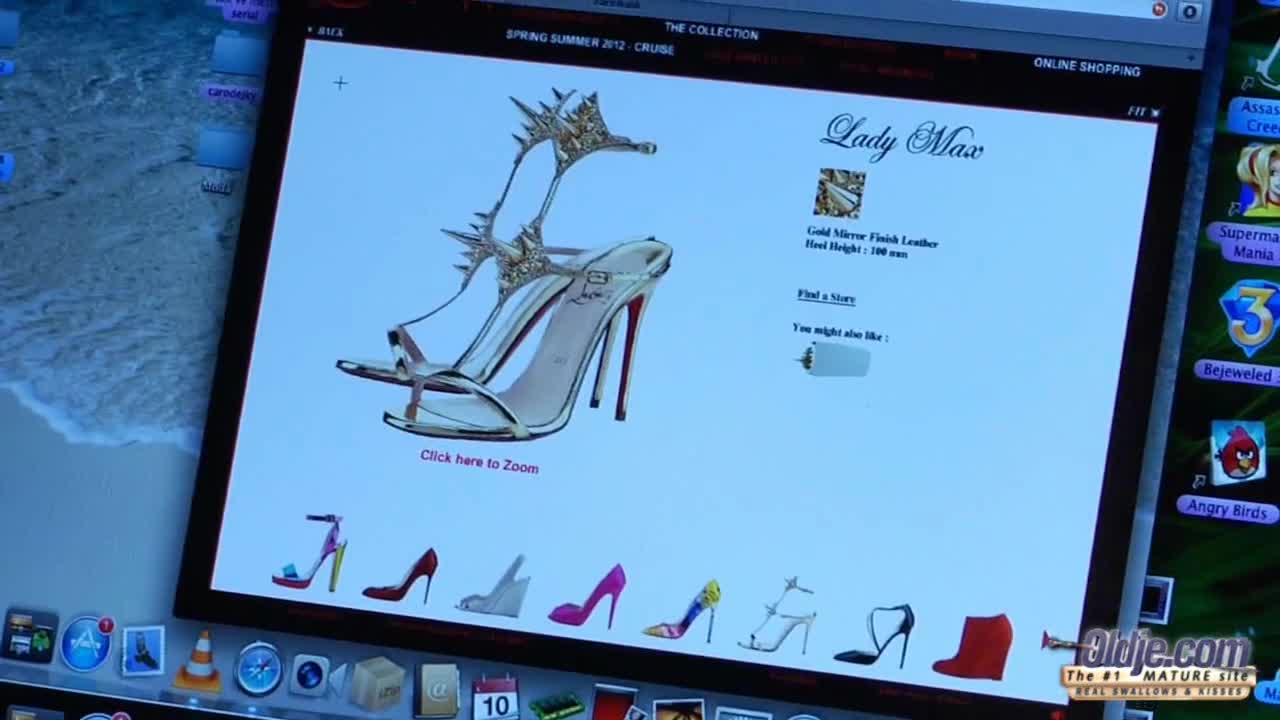Open the Address Book dock icon
1280x720 pixels.
pyautogui.click(x=437, y=689)
